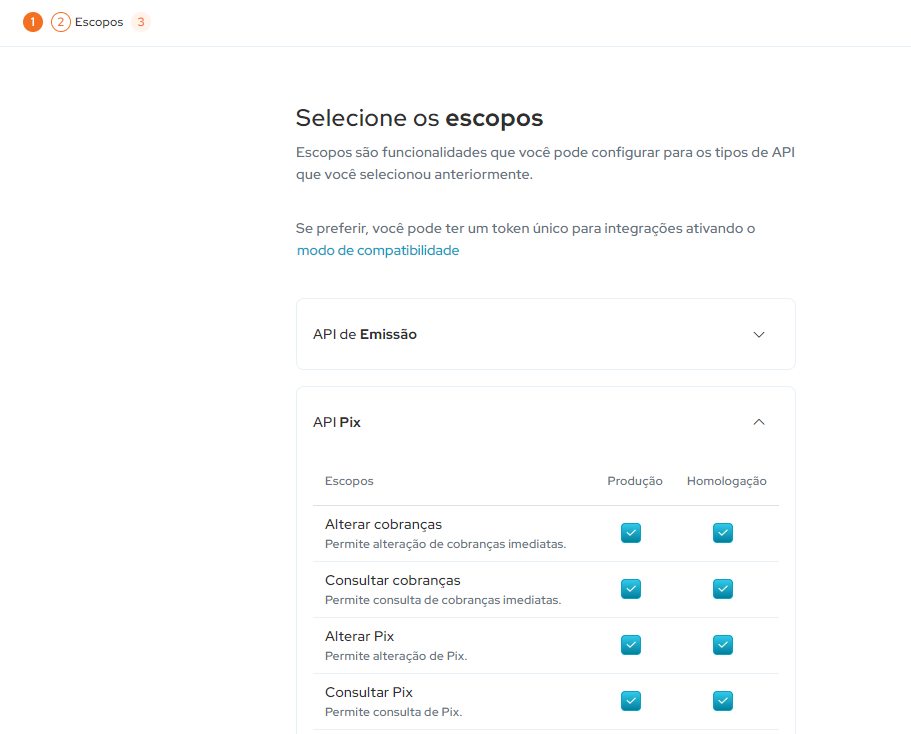911x734 pixels.
Task: Click step 1 circle in stepper
Action: [33, 22]
